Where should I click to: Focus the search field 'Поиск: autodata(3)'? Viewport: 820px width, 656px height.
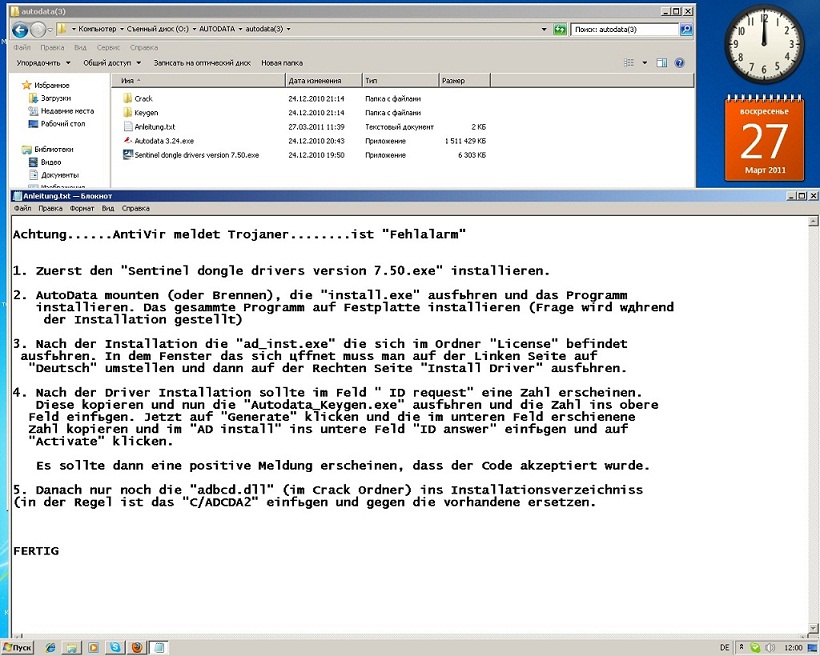(625, 29)
